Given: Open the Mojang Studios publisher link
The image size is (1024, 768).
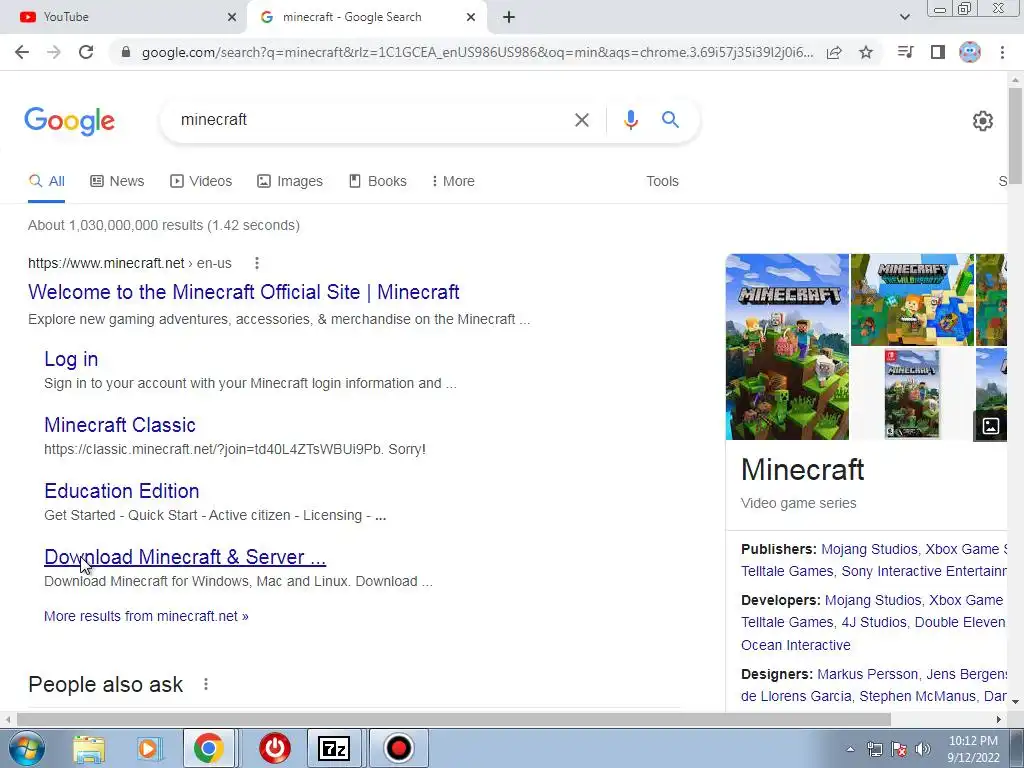Looking at the screenshot, I should pos(869,549).
